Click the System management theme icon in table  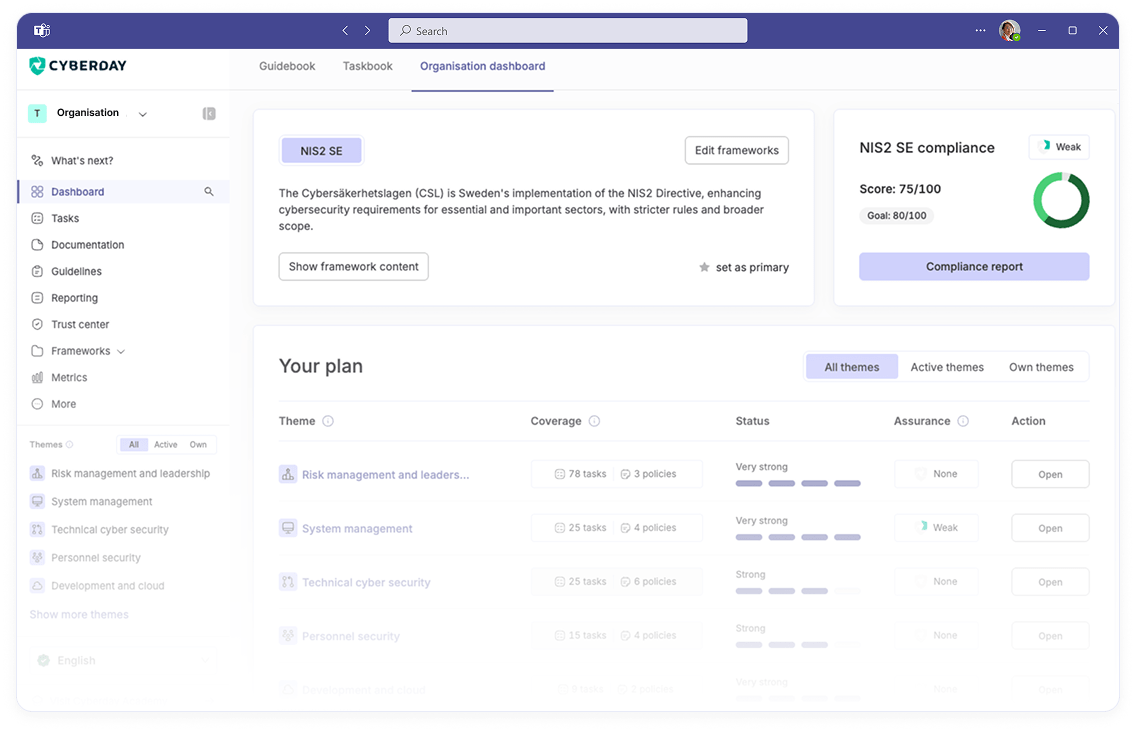tap(288, 528)
